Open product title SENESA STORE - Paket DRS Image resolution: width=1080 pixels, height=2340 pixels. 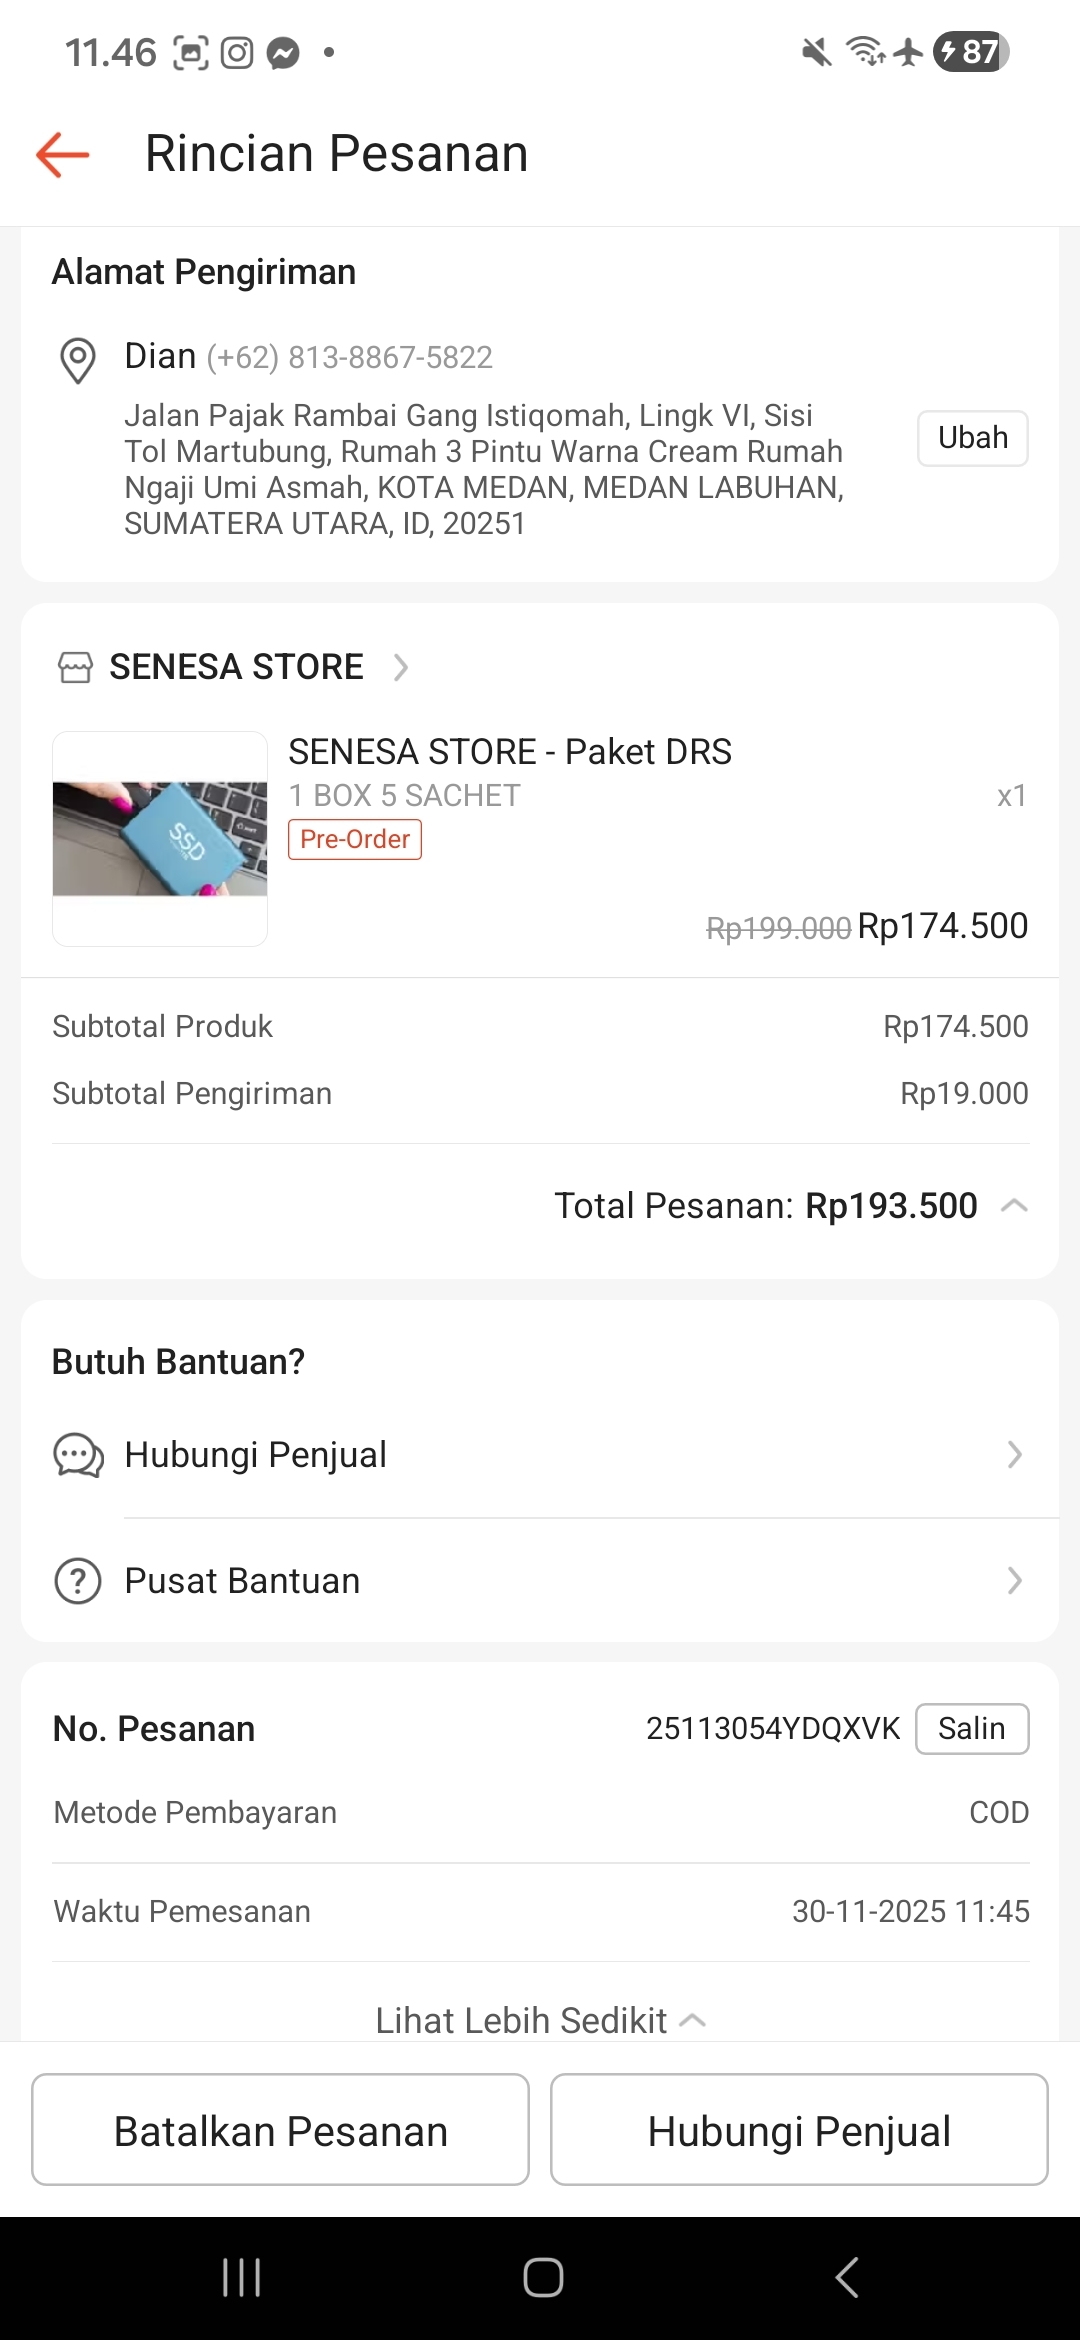tap(510, 752)
